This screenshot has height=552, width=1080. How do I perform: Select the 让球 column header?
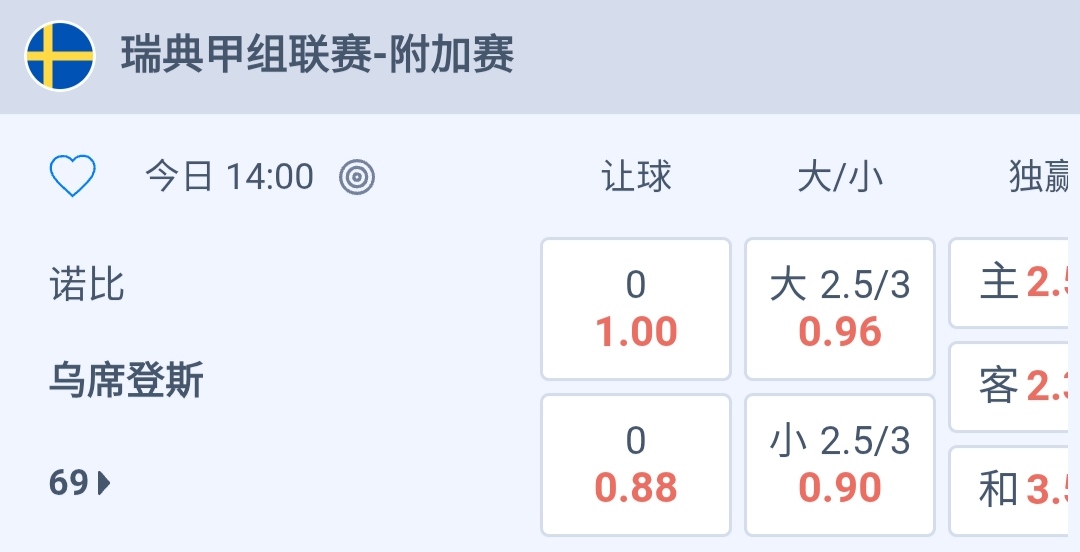coord(636,178)
